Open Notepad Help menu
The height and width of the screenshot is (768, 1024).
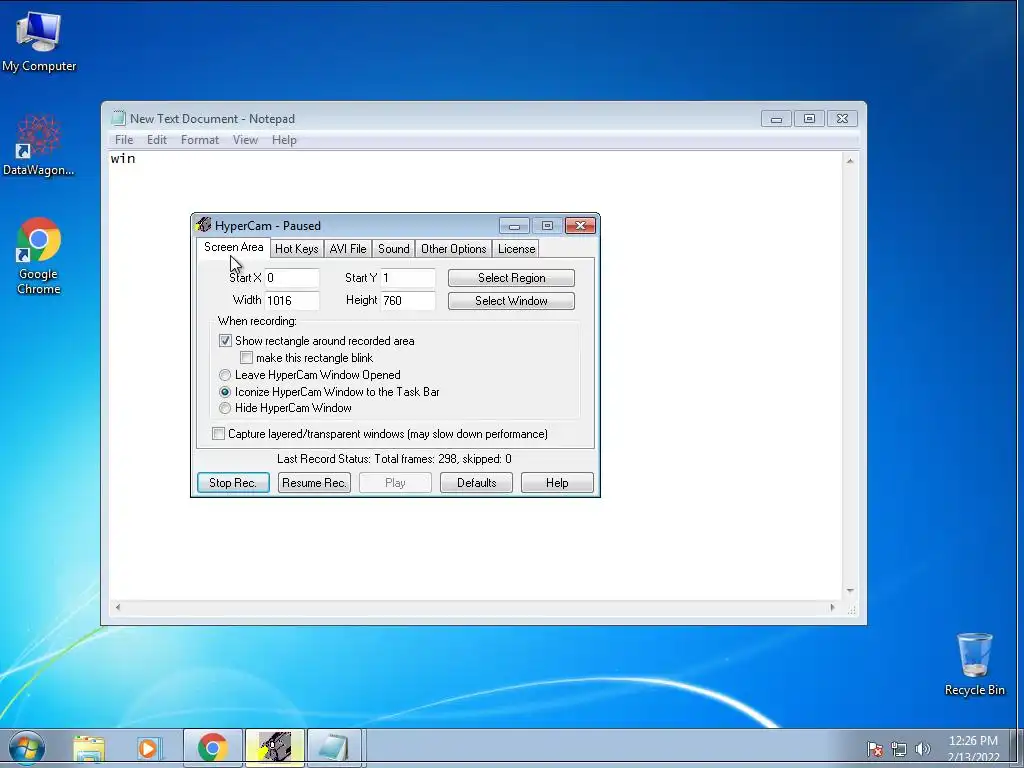[284, 140]
